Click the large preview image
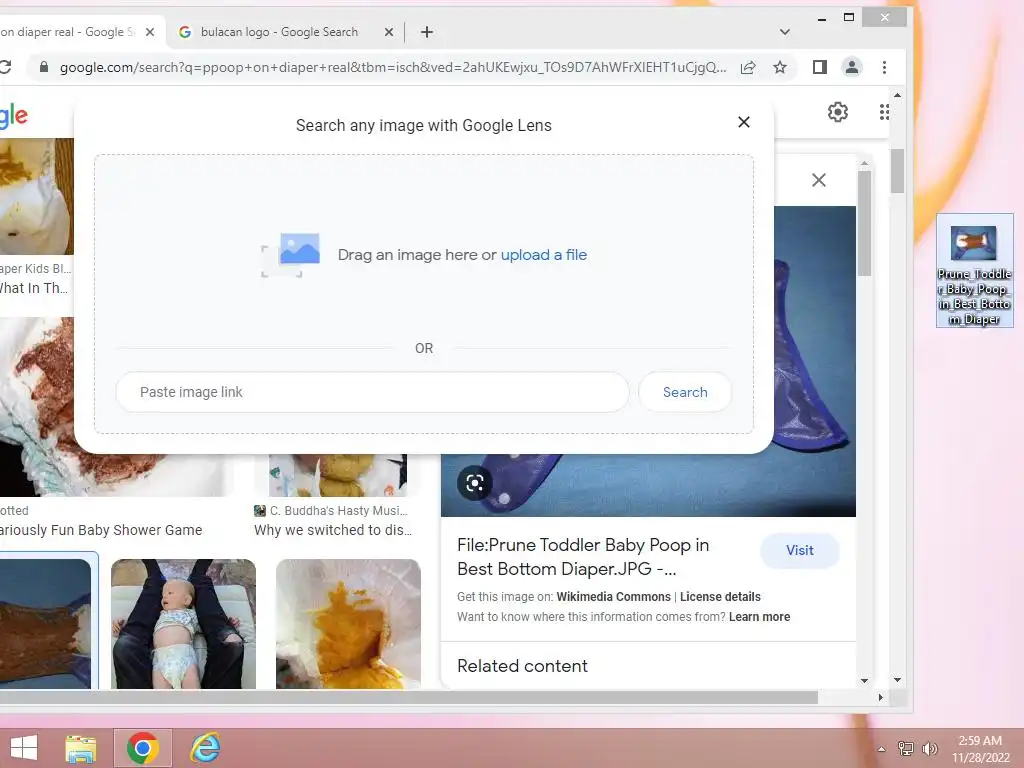This screenshot has width=1024, height=768. tap(814, 363)
